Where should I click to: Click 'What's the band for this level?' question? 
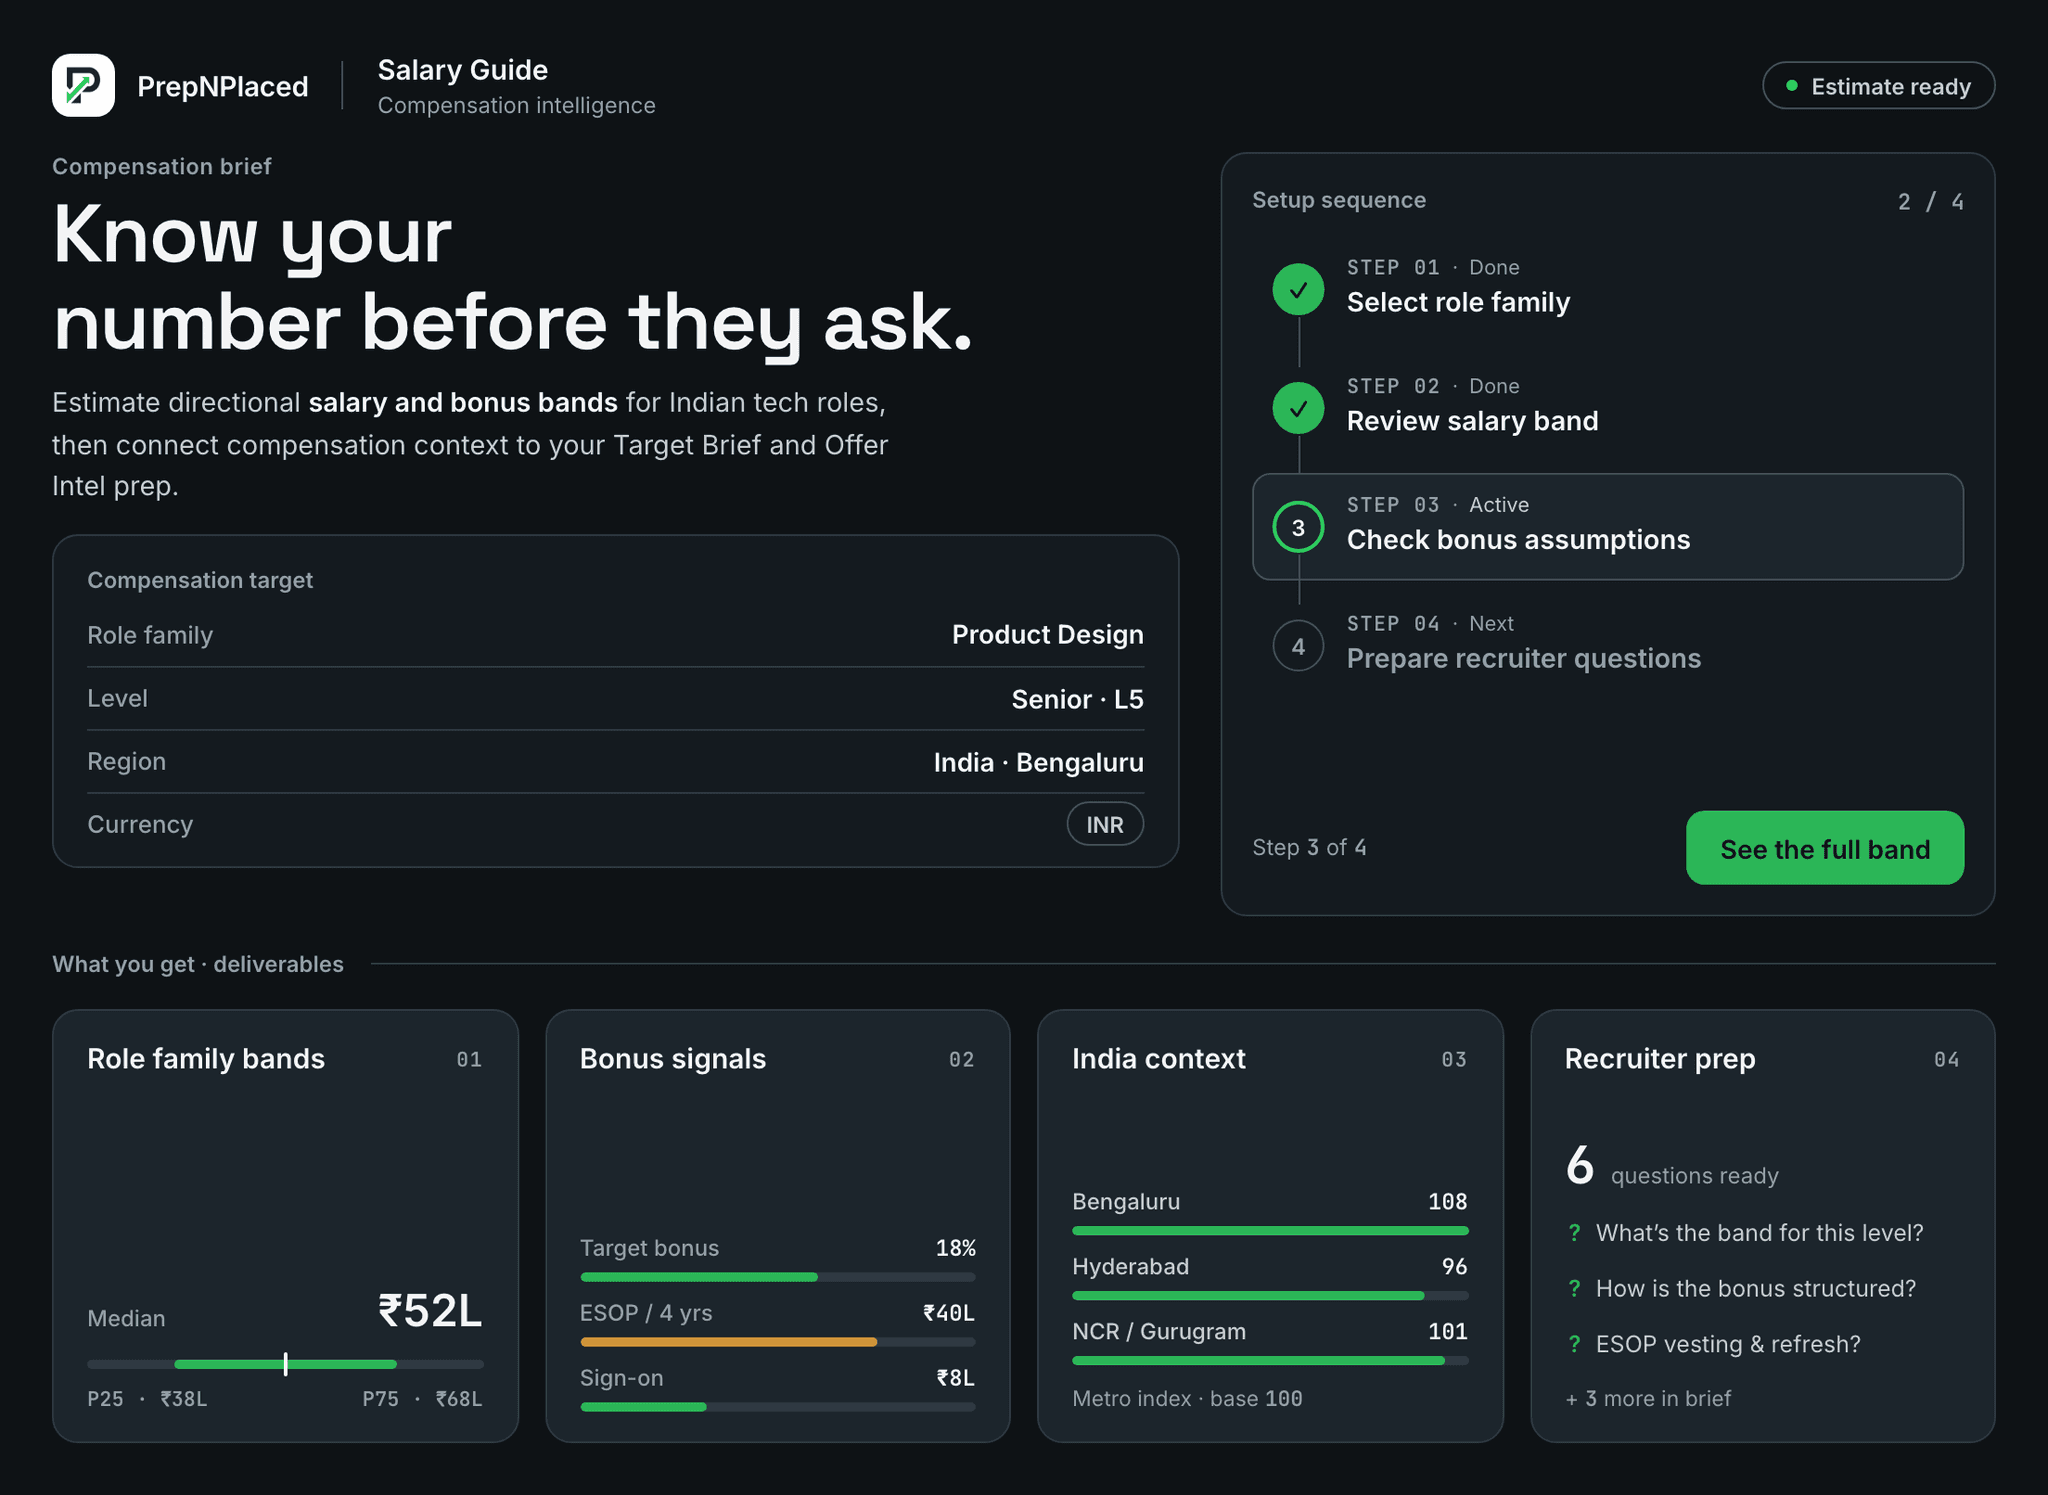coord(1759,1233)
